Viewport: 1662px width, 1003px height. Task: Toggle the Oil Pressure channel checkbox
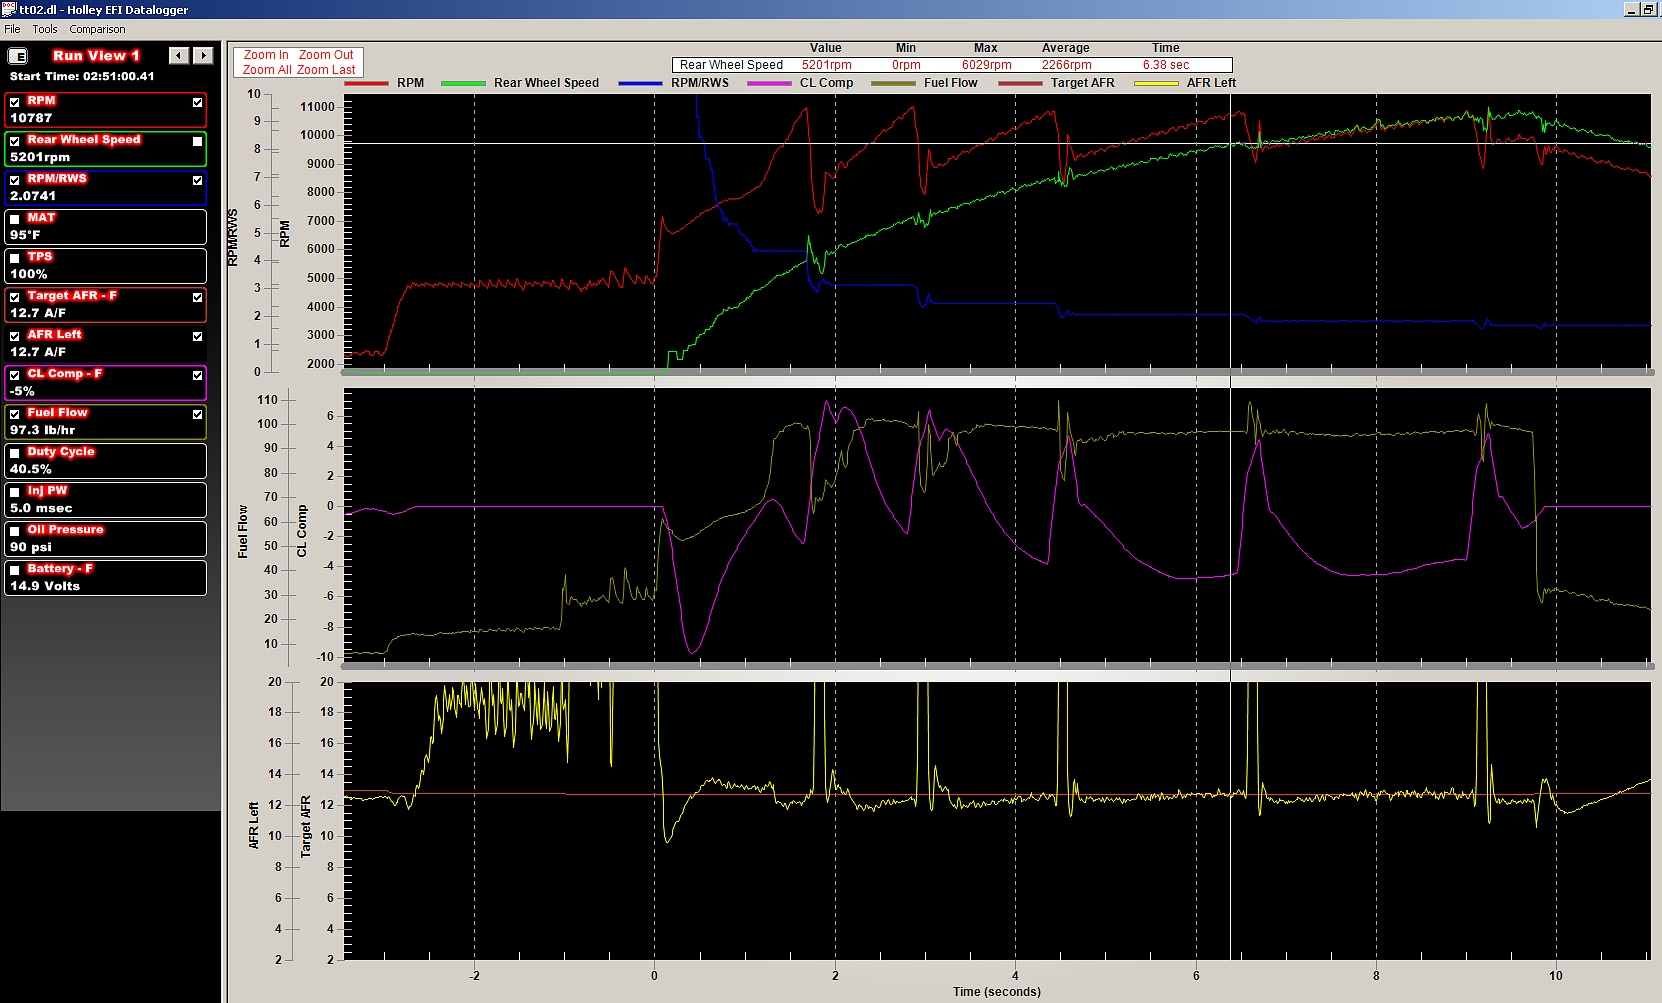coord(15,531)
